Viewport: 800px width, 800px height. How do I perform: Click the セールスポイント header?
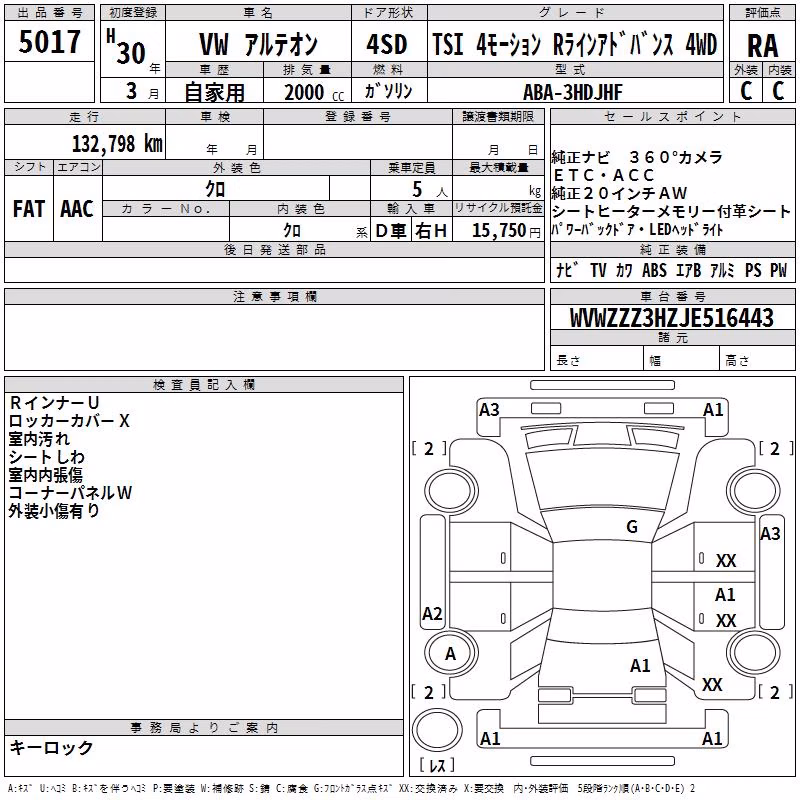tap(672, 116)
